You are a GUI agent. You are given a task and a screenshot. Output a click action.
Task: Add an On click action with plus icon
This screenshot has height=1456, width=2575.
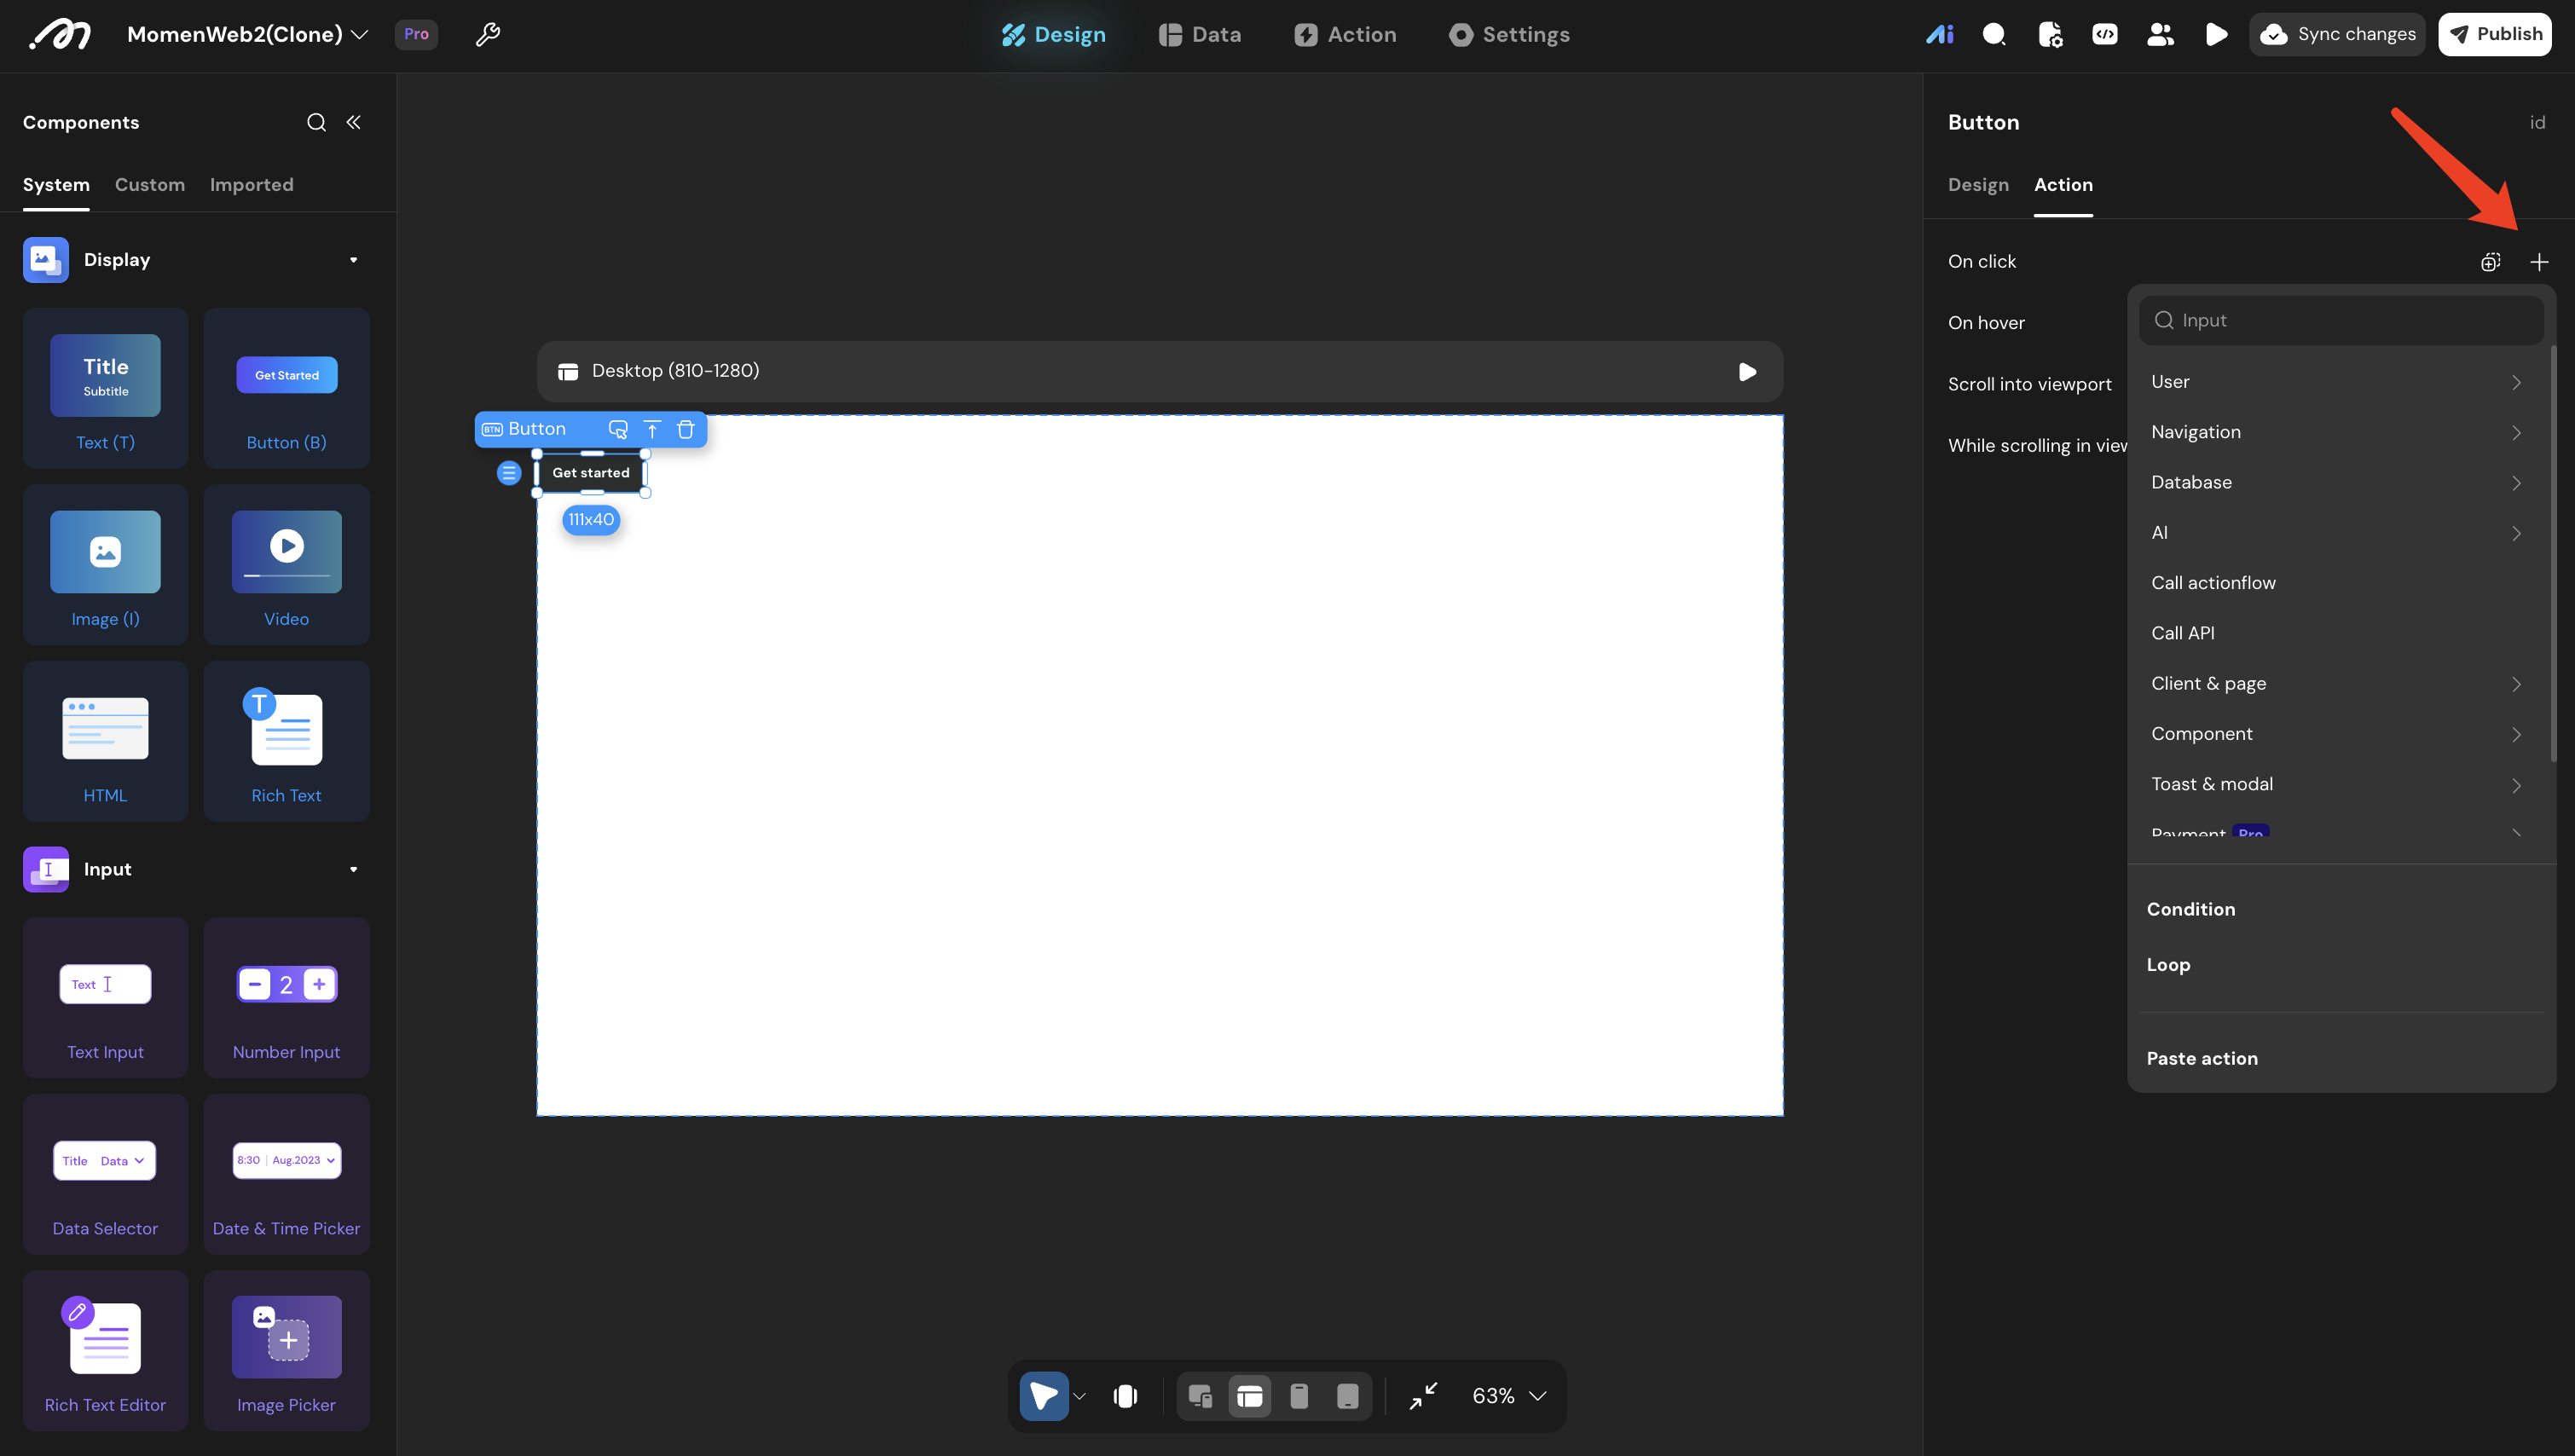pos(2538,262)
